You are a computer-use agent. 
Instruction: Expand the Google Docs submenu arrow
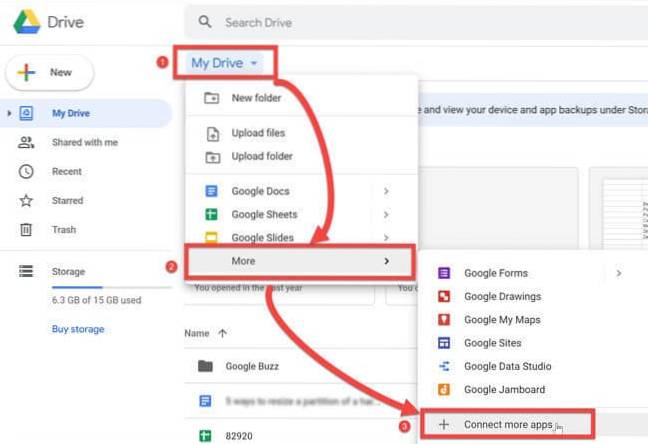pyautogui.click(x=386, y=190)
